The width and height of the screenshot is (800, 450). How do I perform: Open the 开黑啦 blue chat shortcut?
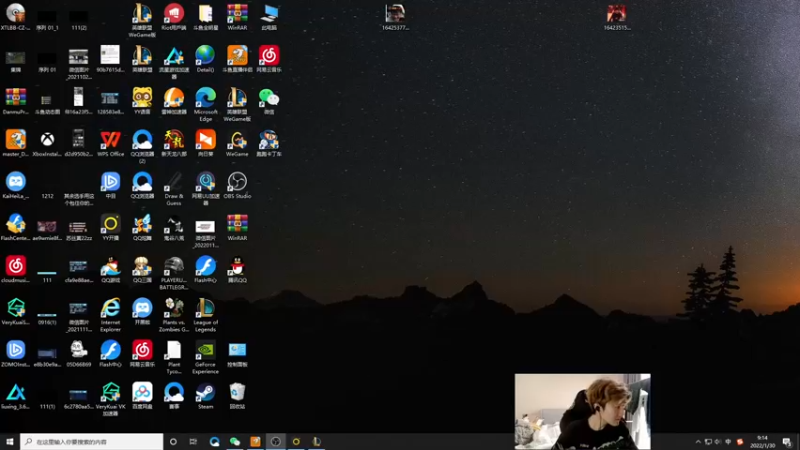[142, 311]
